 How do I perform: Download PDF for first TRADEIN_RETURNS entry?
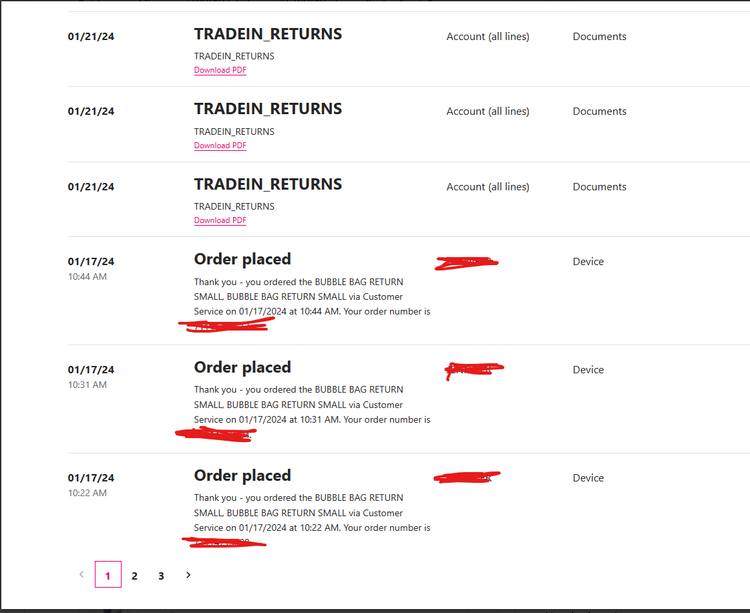220,70
